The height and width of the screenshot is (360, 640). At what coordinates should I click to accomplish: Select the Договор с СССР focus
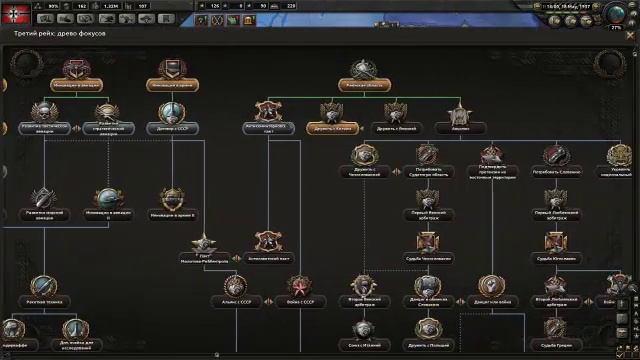click(x=172, y=129)
